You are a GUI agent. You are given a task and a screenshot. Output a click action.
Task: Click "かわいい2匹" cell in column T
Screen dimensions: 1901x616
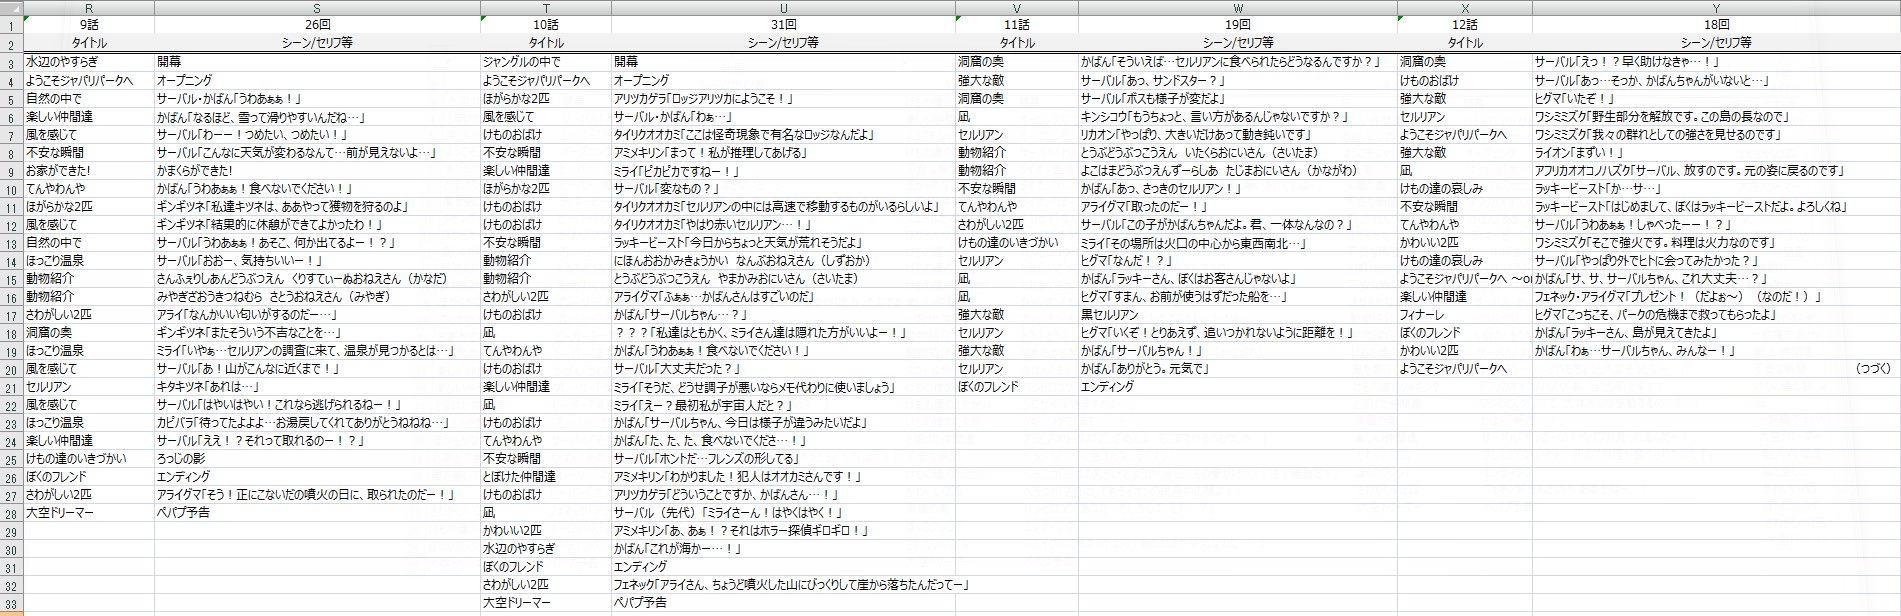pyautogui.click(x=545, y=531)
